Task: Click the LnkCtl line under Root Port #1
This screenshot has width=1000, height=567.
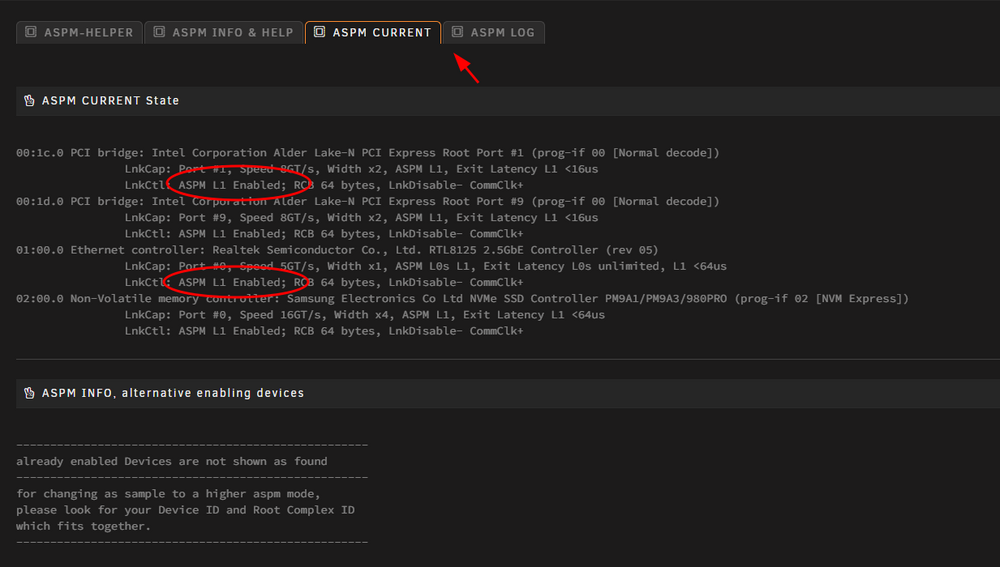Action: [x=323, y=185]
